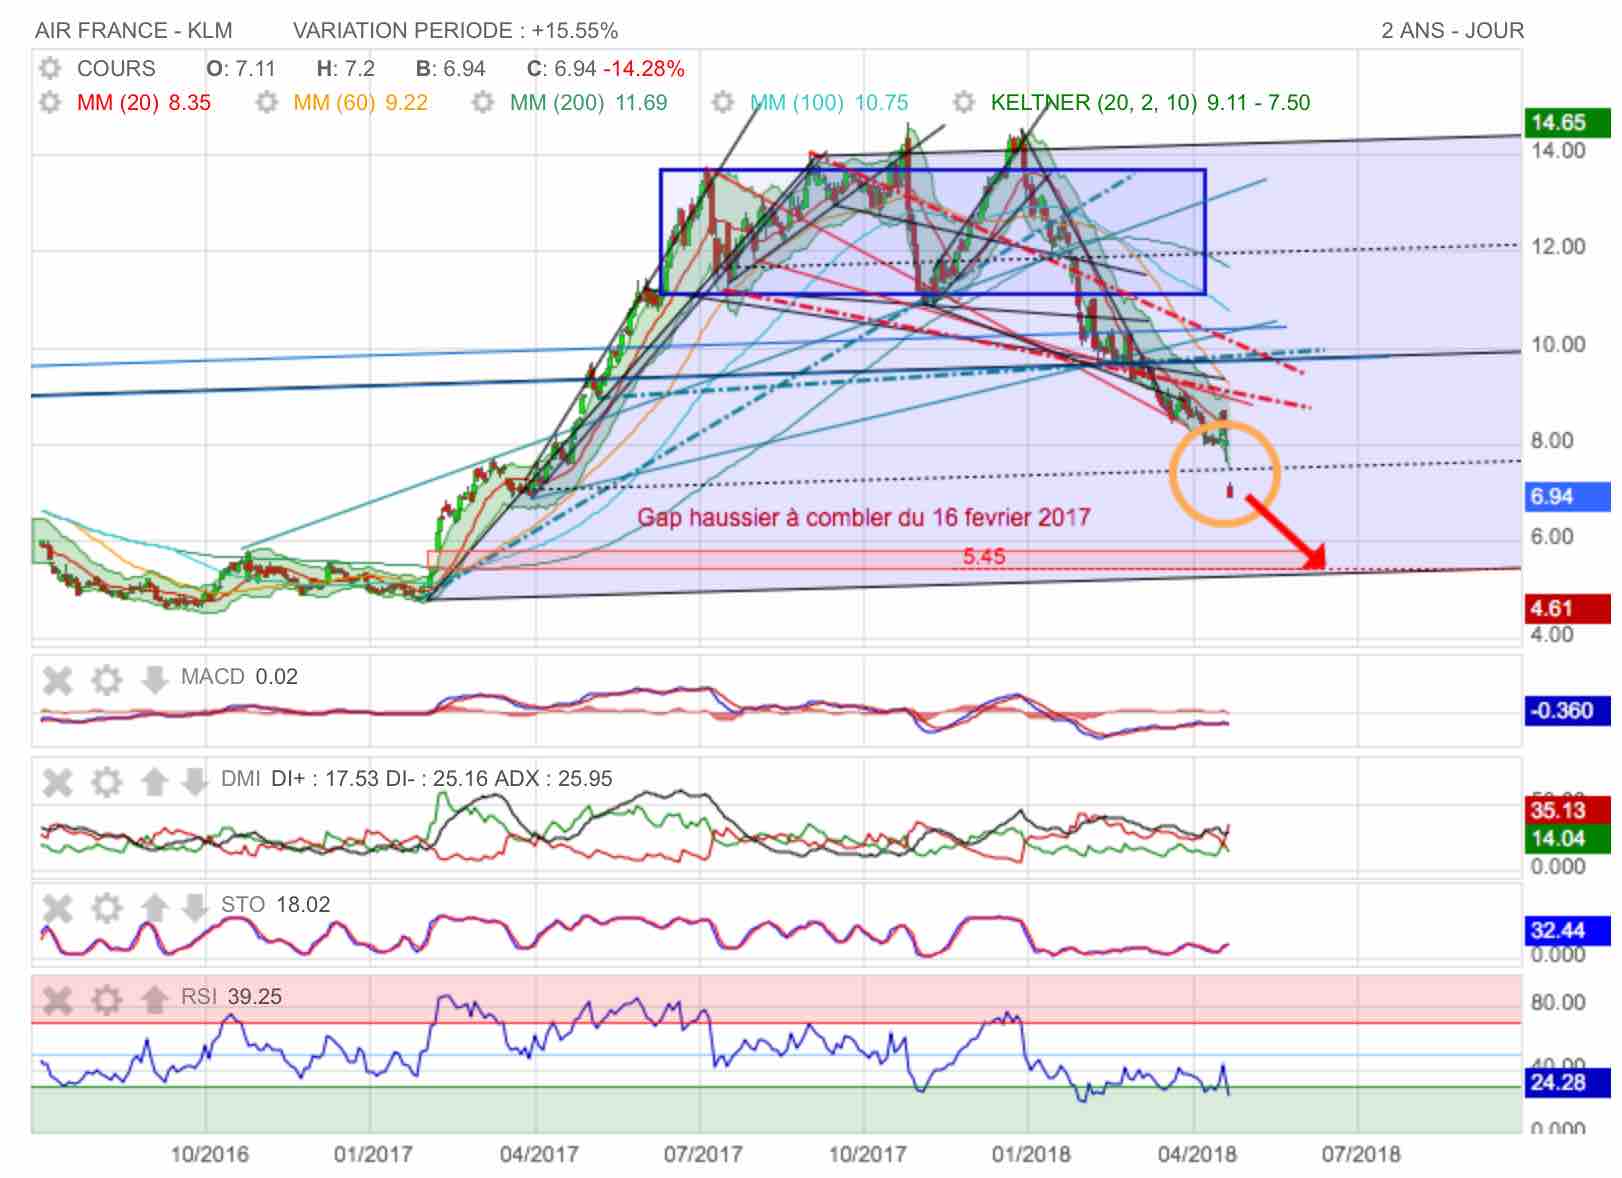Move the STO panel up
This screenshot has width=1622, height=1178.
pos(154,908)
